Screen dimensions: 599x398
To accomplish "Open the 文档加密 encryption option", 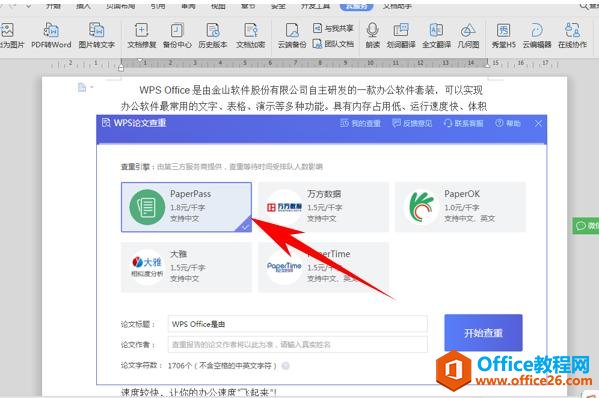I will 251,35.
